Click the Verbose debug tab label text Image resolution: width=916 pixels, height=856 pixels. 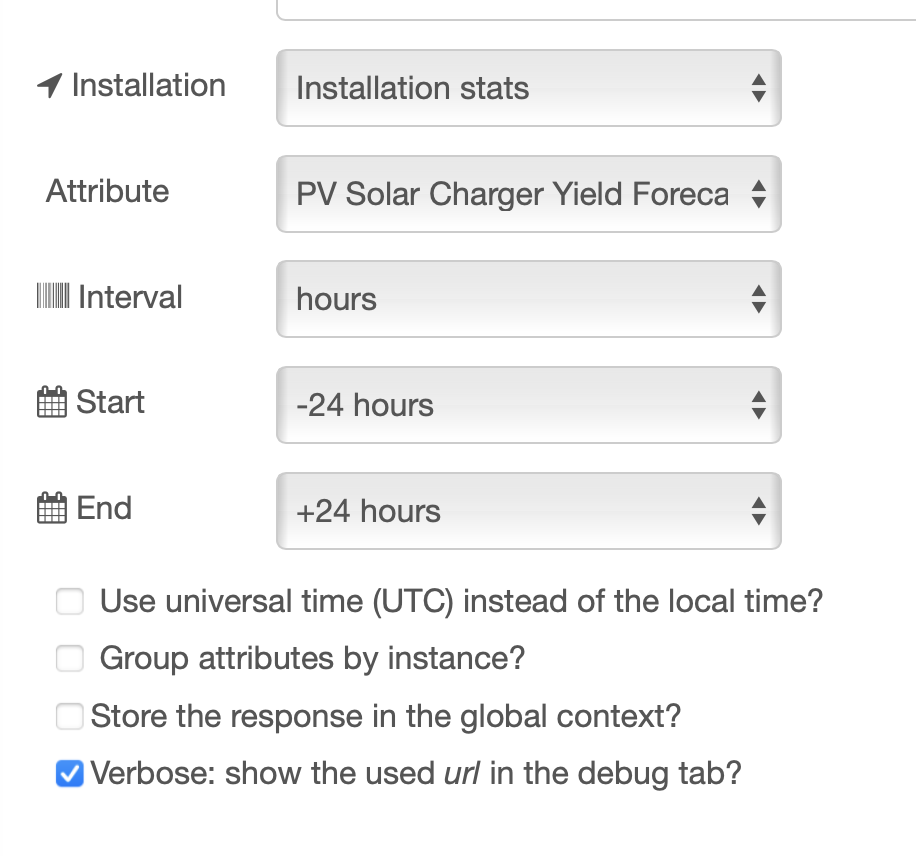[416, 774]
